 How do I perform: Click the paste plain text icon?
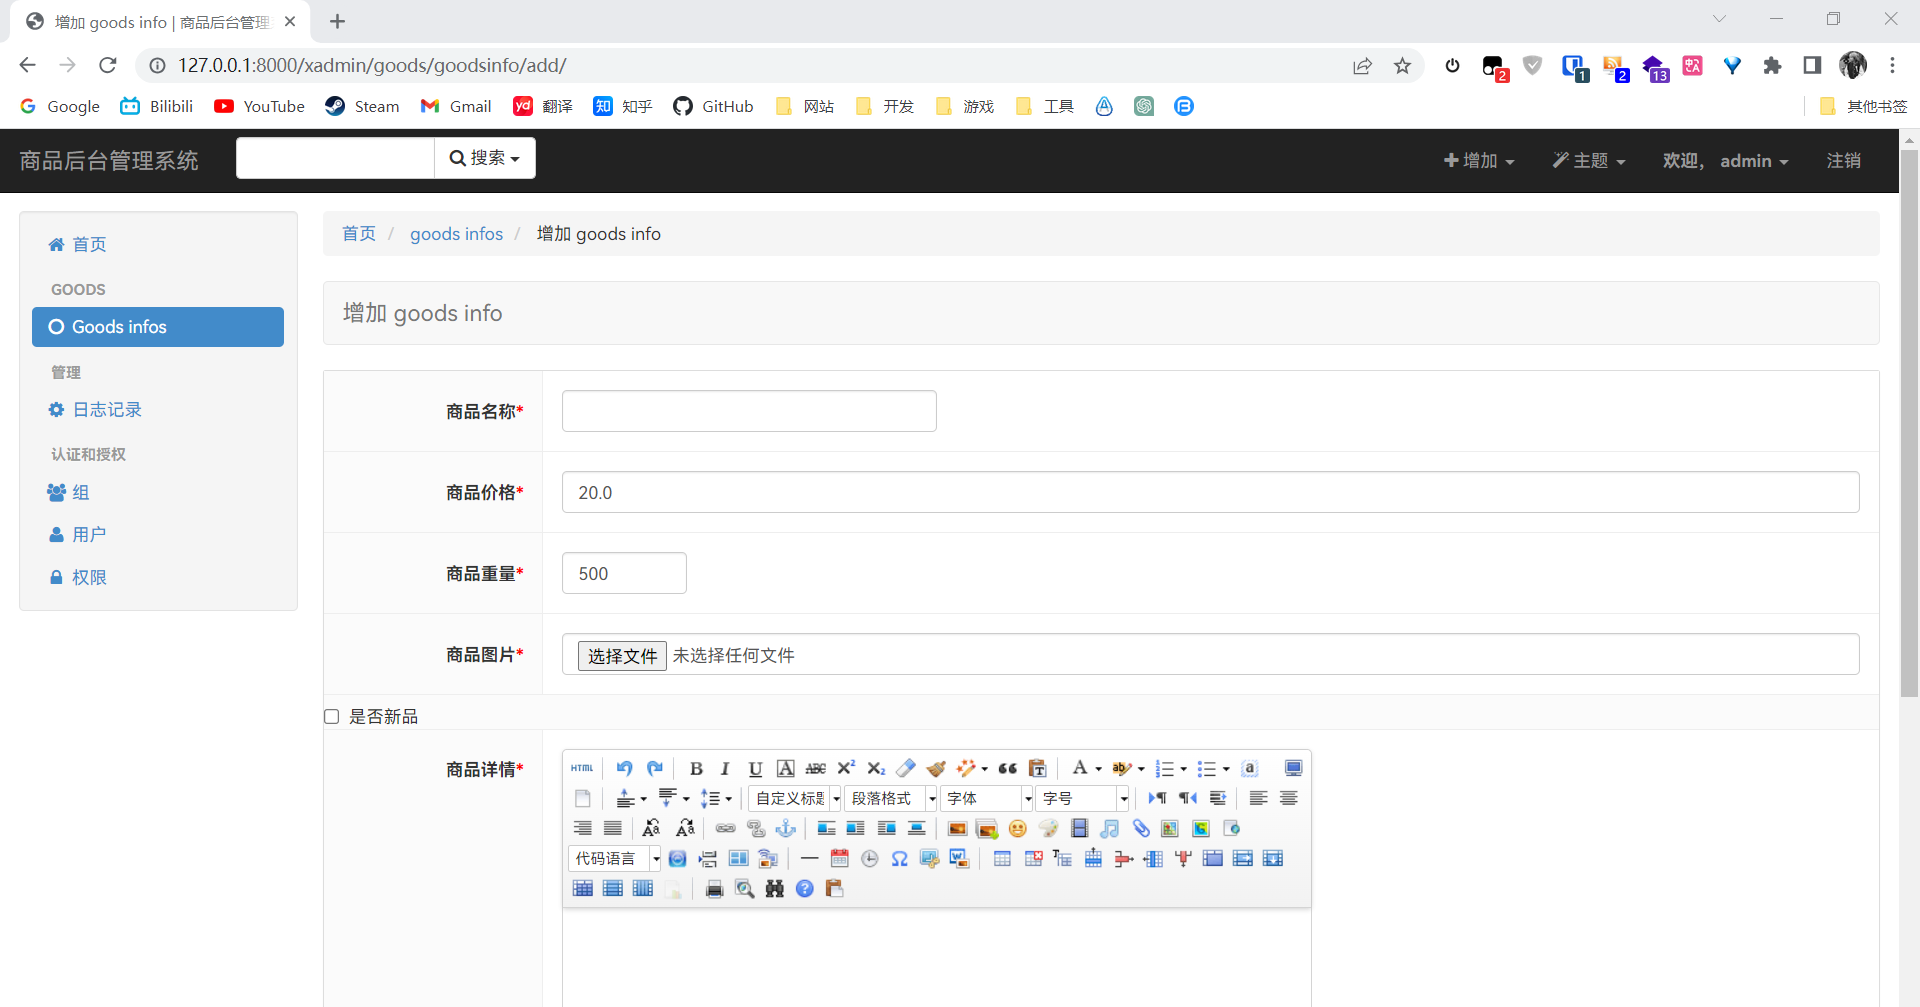1038,768
